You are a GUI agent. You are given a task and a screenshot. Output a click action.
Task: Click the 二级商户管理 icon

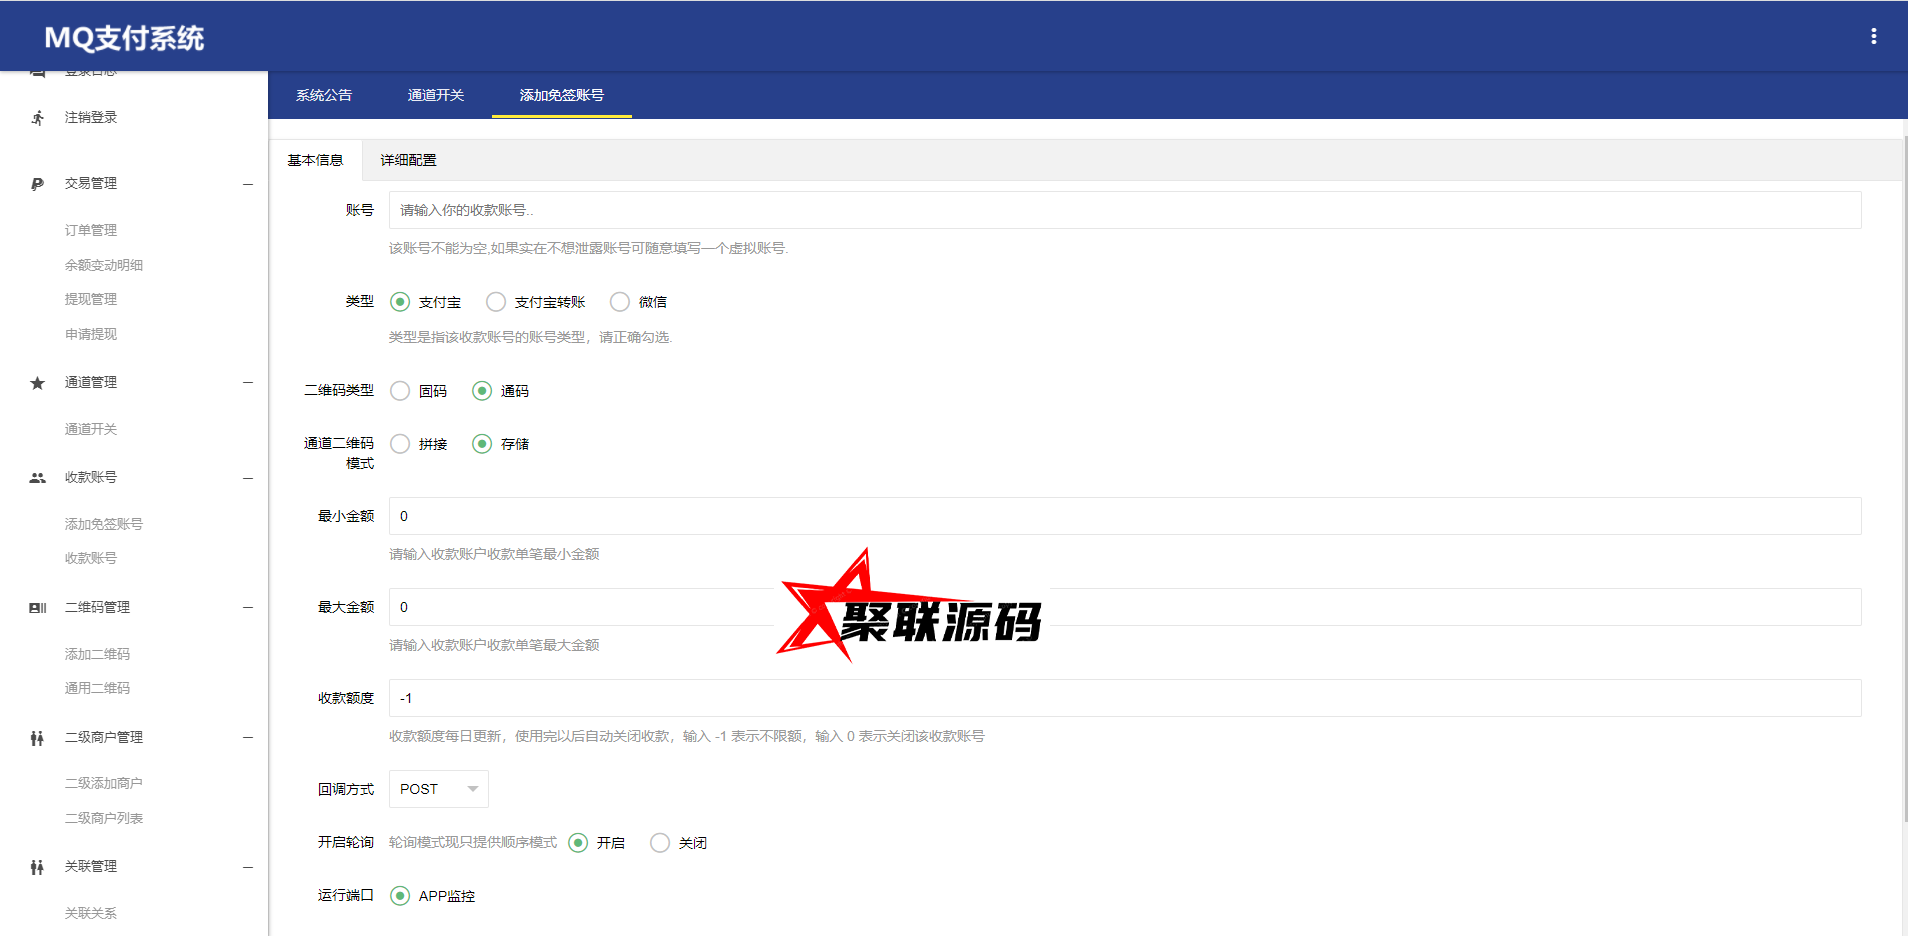37,738
